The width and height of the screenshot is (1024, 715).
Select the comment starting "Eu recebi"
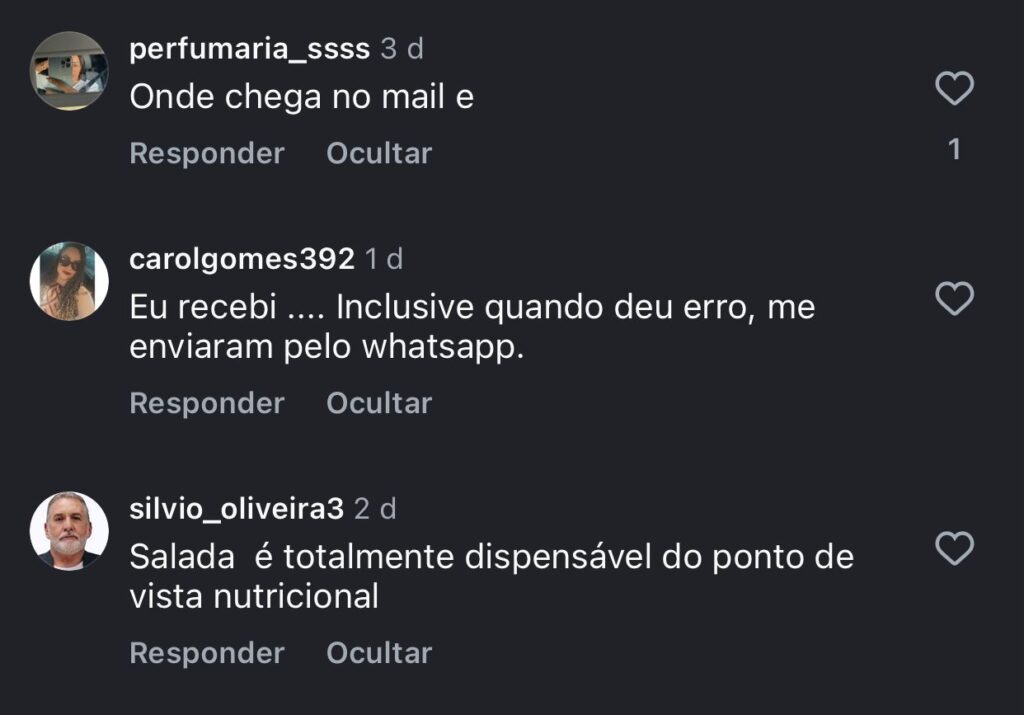click(x=472, y=326)
